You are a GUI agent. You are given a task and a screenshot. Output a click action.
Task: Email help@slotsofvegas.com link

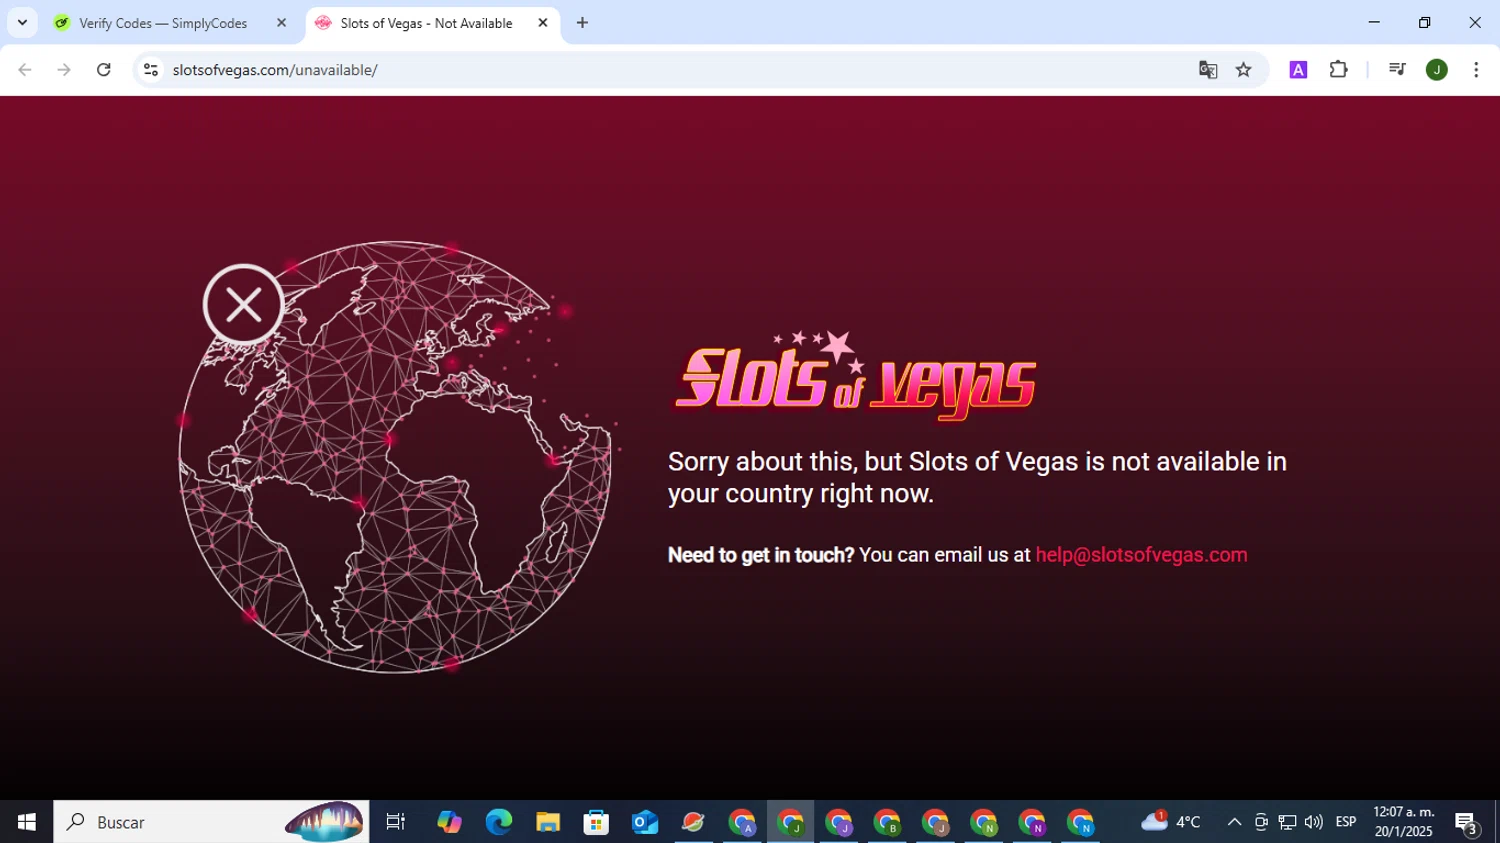pyautogui.click(x=1141, y=555)
